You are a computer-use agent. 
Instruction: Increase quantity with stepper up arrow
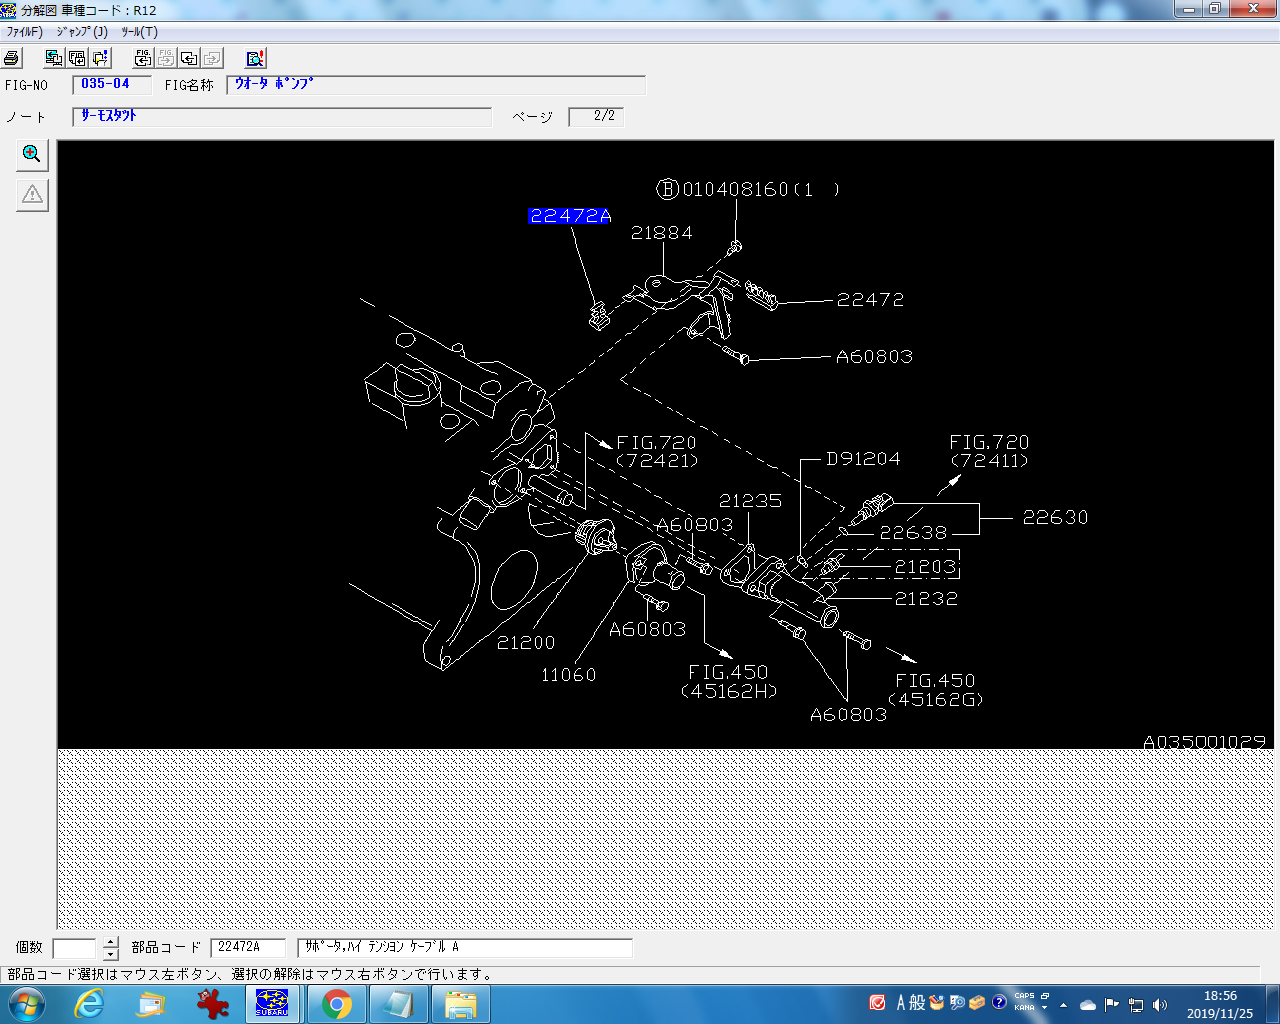click(111, 942)
